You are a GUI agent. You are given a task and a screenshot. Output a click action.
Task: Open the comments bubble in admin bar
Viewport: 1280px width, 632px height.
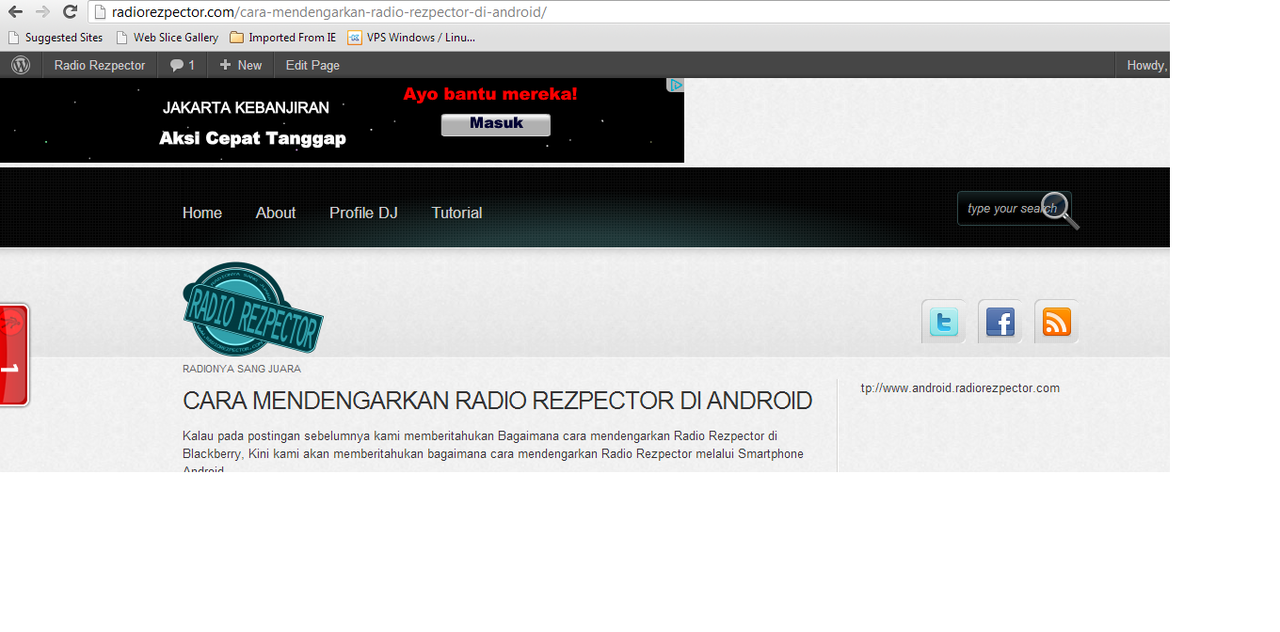point(182,65)
